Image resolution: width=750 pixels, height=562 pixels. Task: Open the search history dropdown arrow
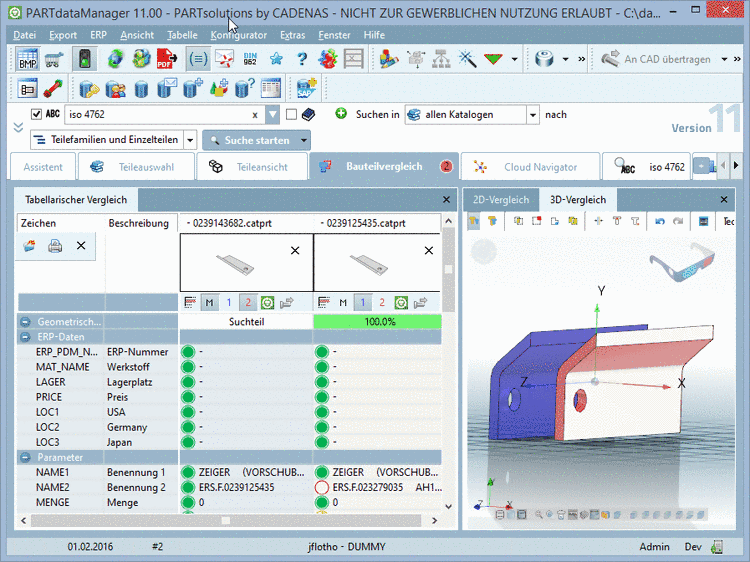point(272,114)
